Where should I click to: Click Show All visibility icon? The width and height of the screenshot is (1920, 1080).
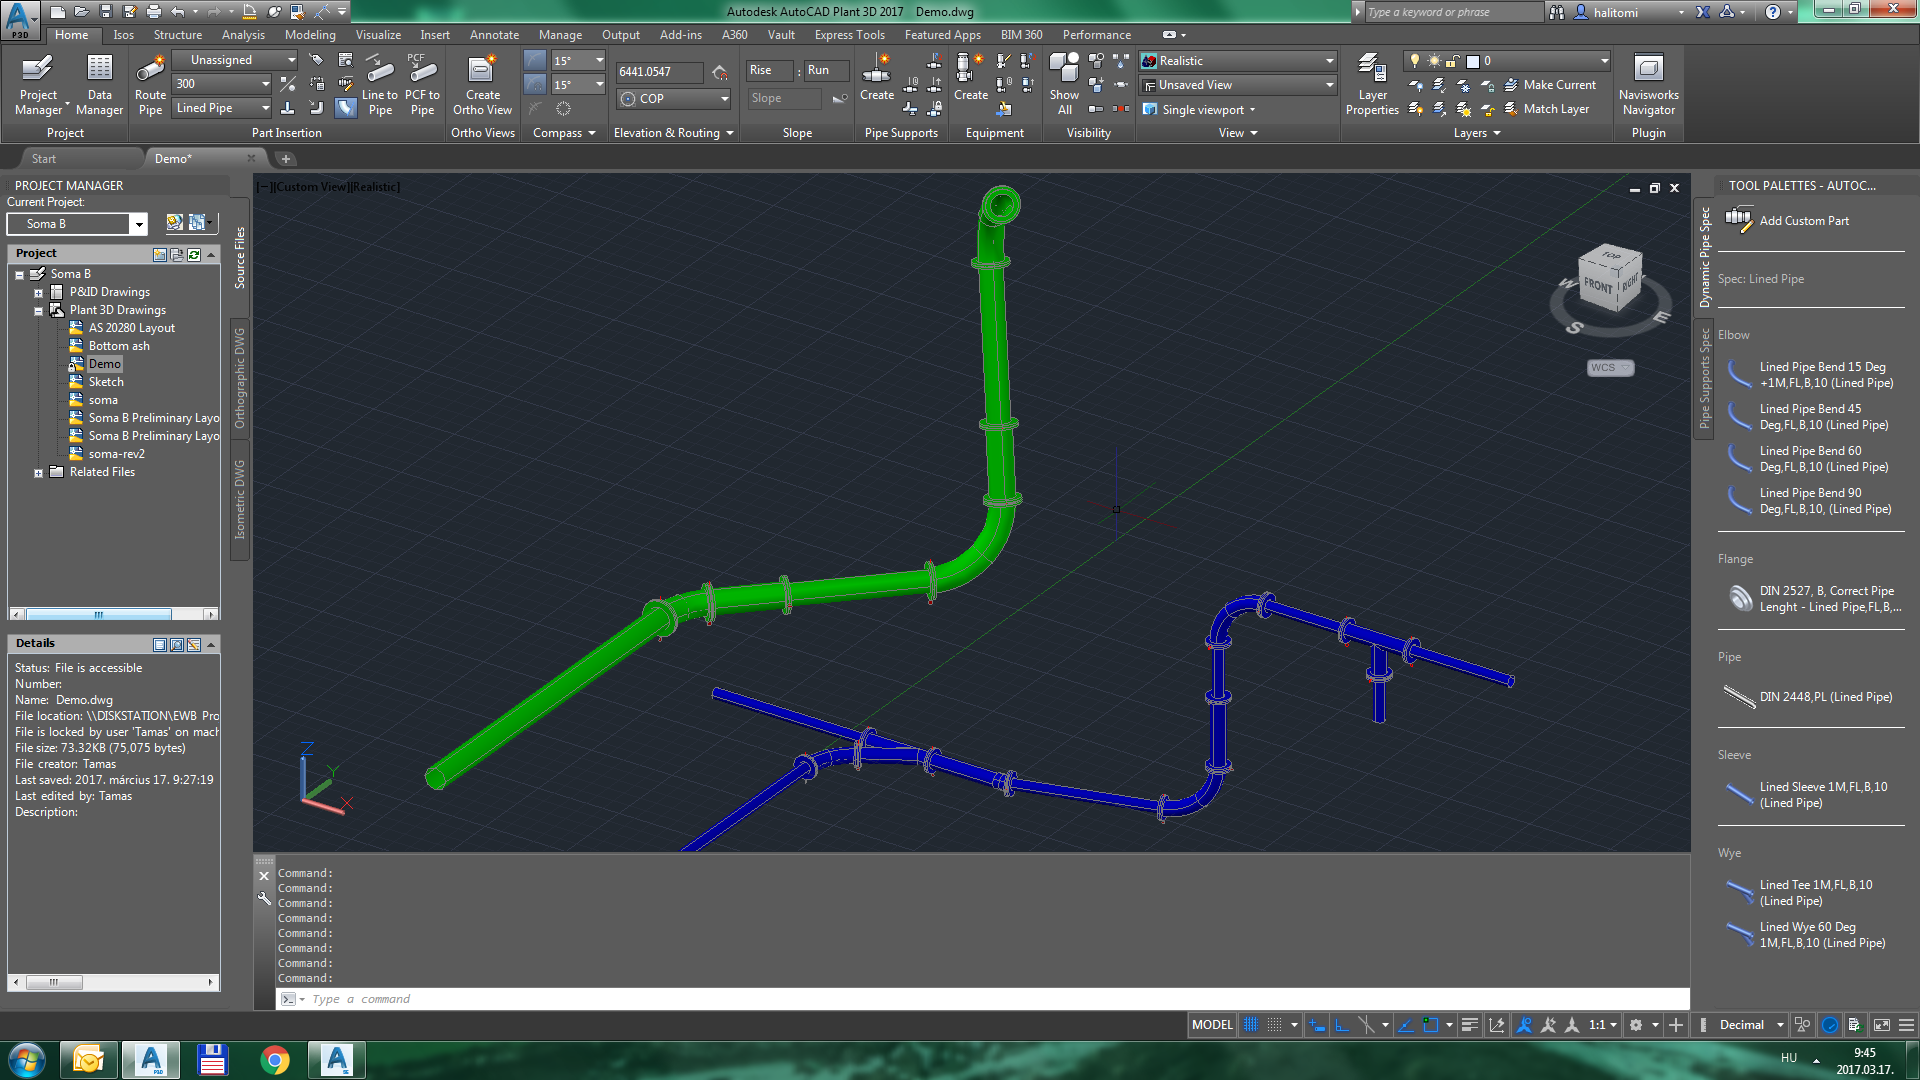[1064, 85]
